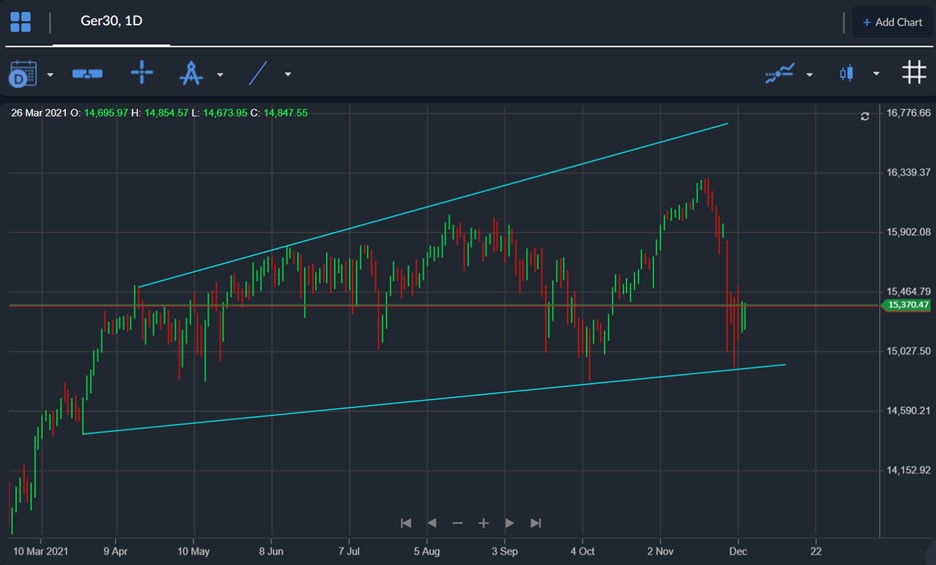Expand the indicators dropdown arrow
The width and height of the screenshot is (936, 565).
pos(809,75)
